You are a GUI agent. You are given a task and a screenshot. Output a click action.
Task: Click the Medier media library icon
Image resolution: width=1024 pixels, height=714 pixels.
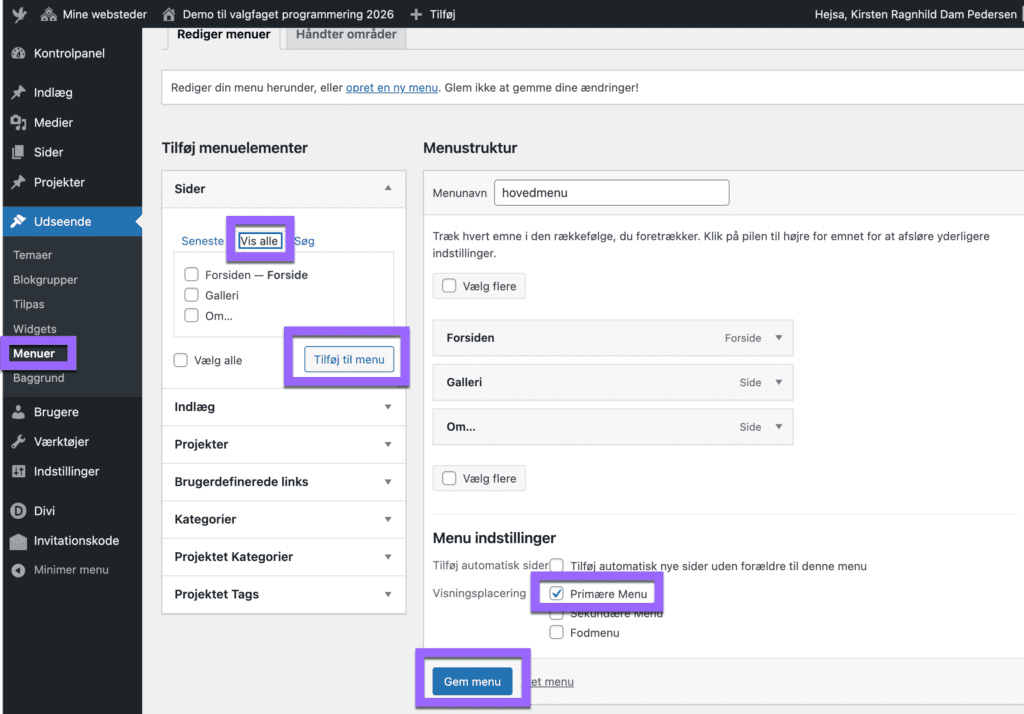18,122
